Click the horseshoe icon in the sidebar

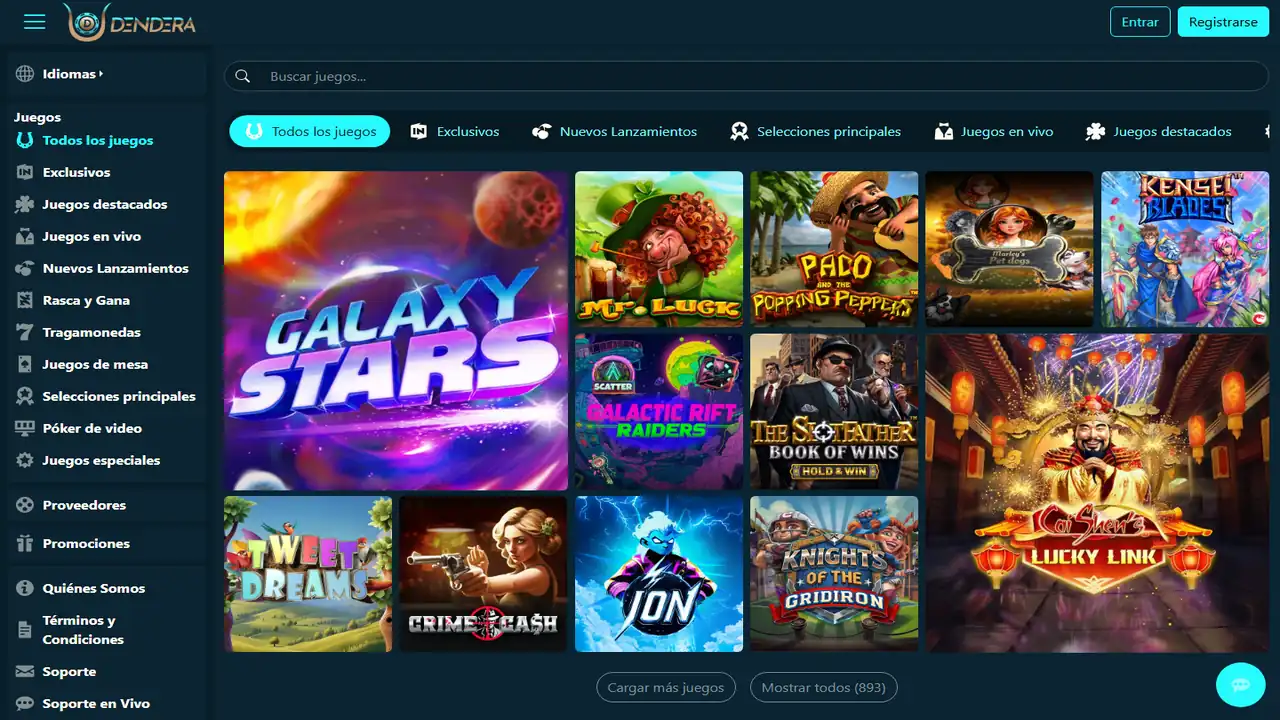tap(25, 141)
